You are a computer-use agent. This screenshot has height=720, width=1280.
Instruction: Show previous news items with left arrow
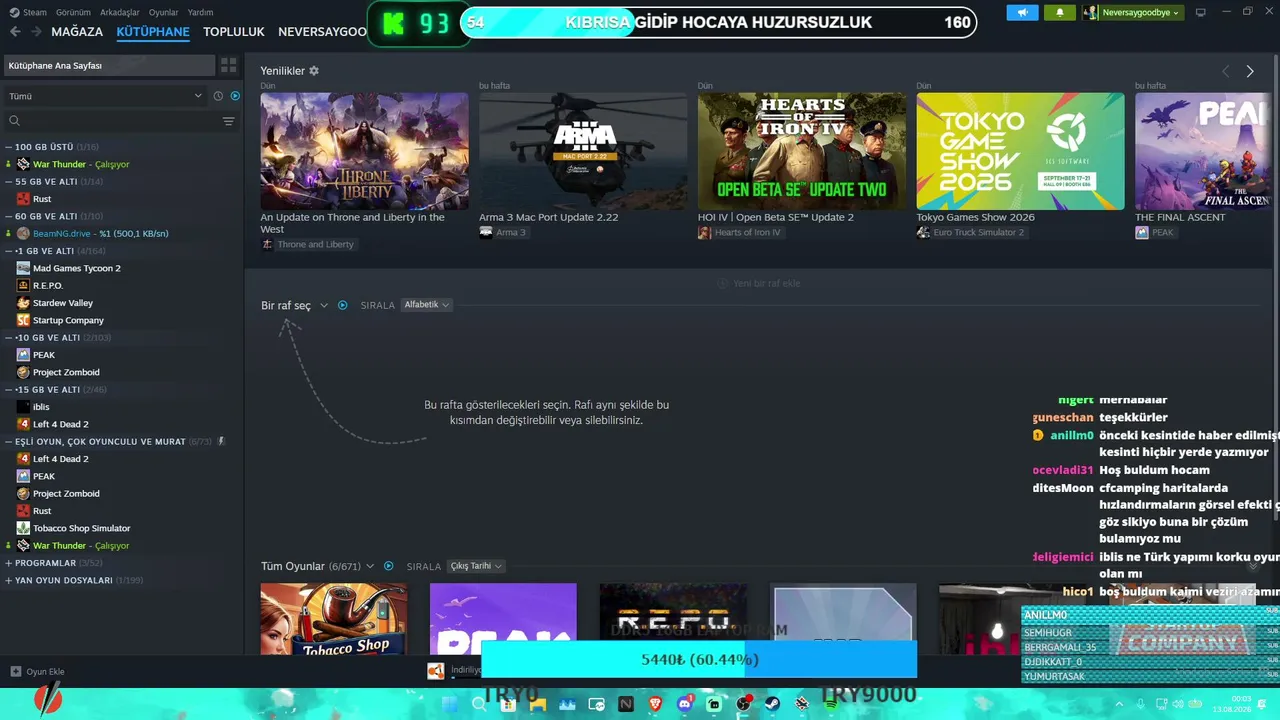tap(1226, 71)
